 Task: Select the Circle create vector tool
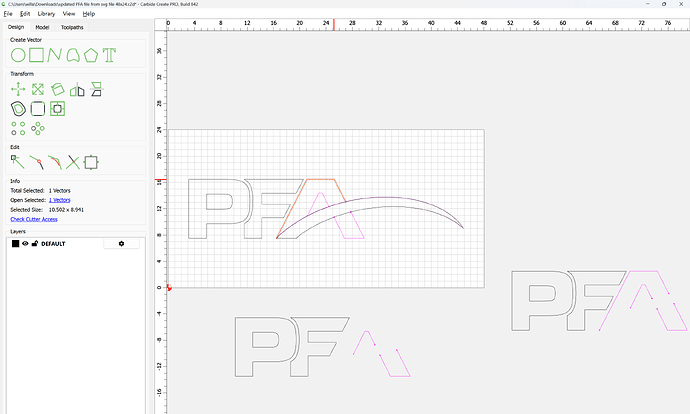[17, 54]
